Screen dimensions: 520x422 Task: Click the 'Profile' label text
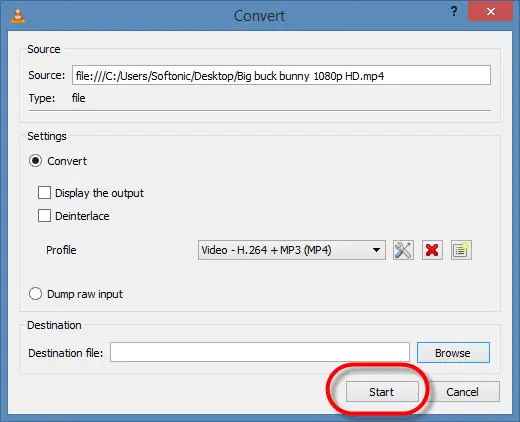point(61,250)
